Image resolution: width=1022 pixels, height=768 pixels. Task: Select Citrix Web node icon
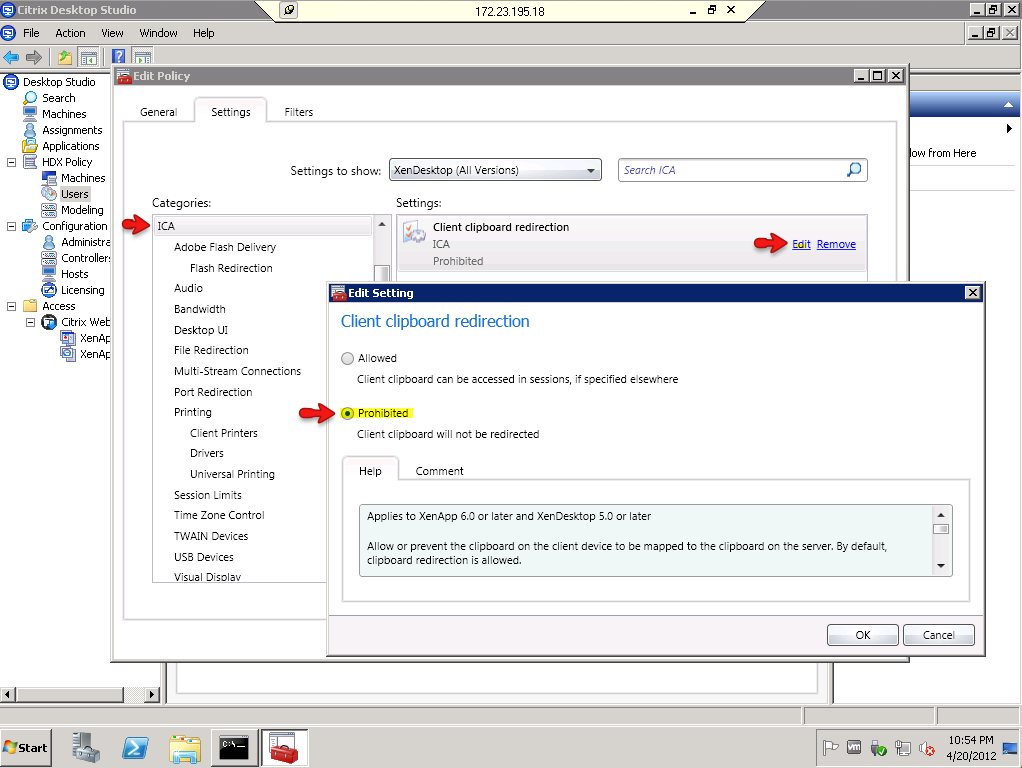(x=49, y=322)
